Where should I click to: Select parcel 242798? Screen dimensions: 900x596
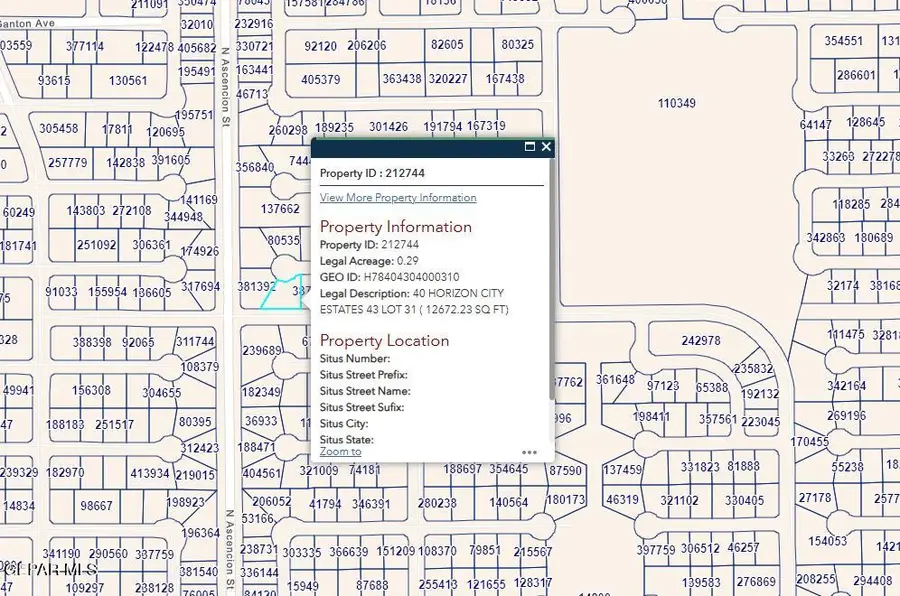coord(700,339)
